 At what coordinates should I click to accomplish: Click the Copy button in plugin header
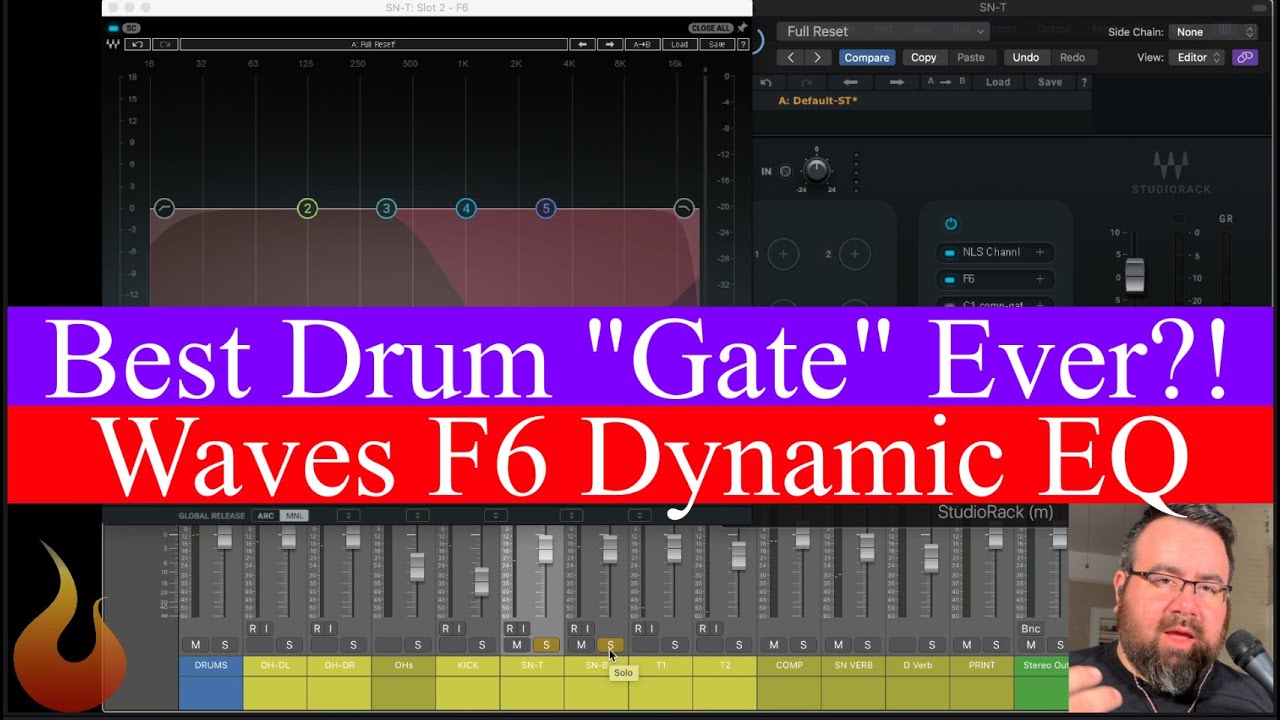tap(924, 57)
